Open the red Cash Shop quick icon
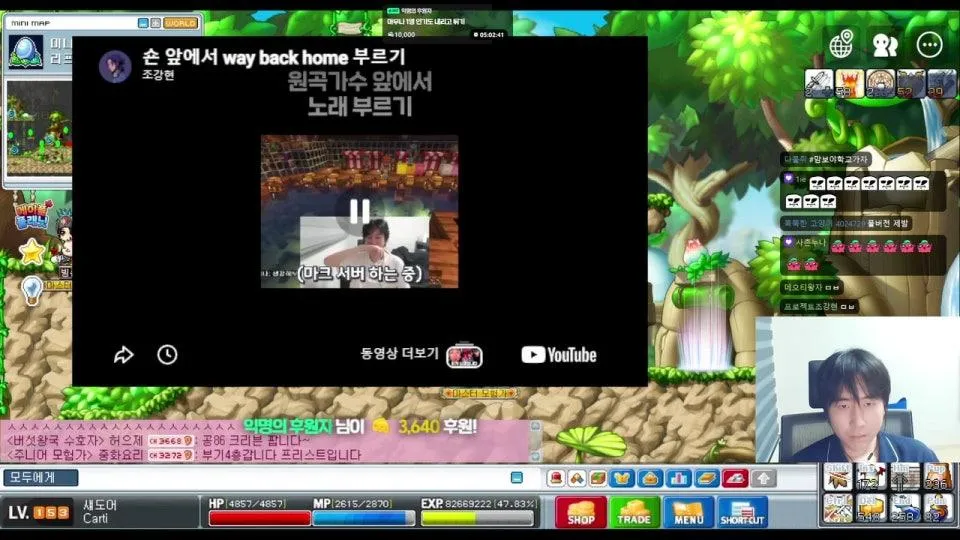The image size is (960, 540). pos(556,478)
